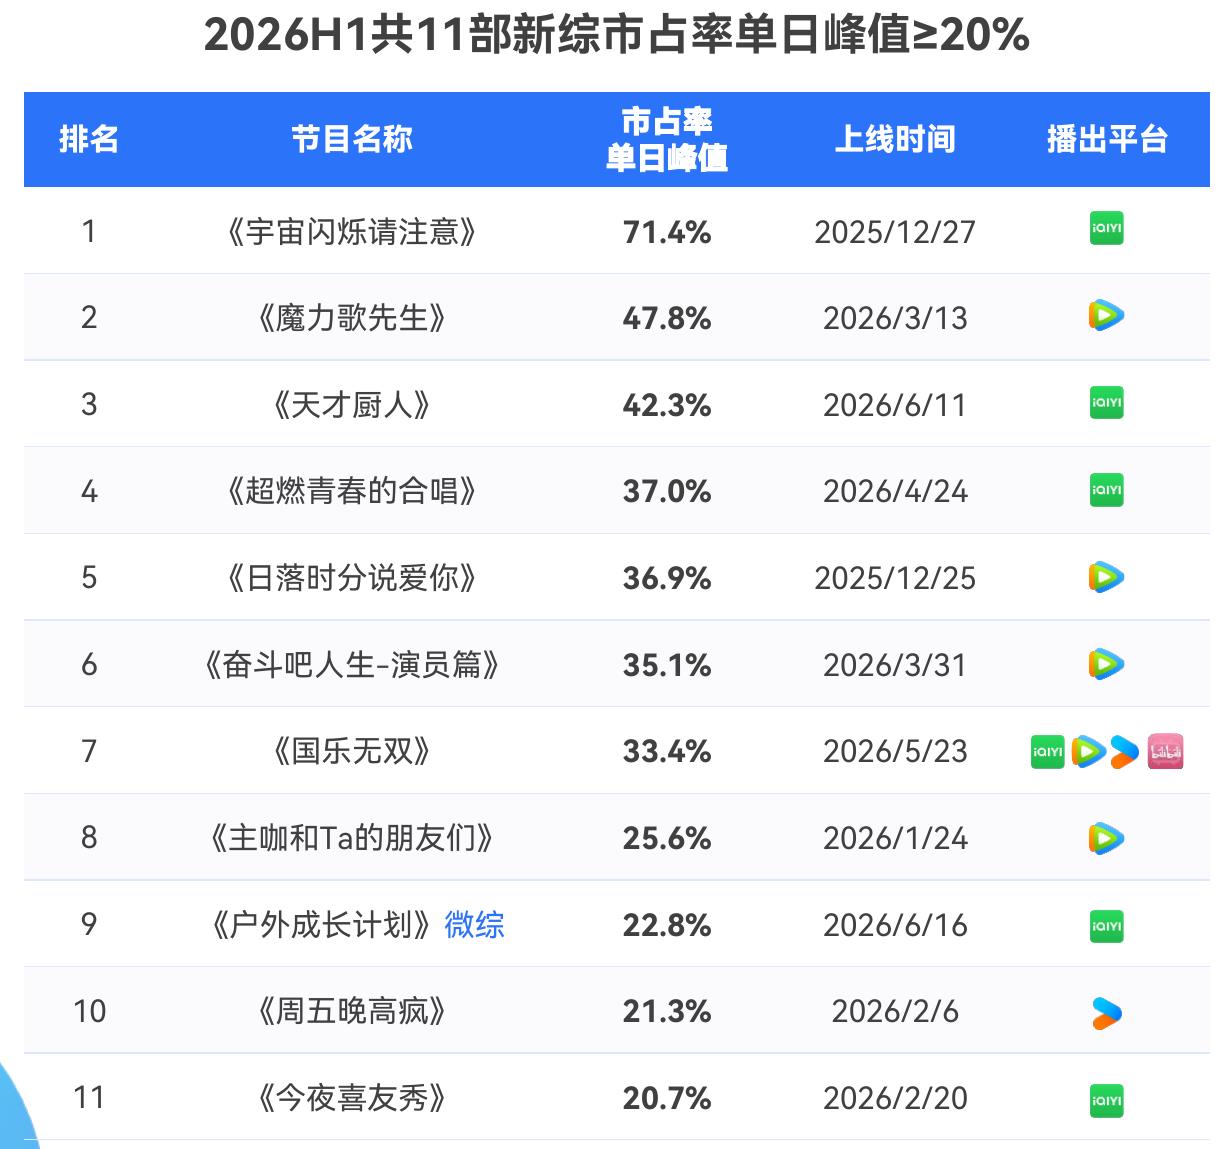
Task: Click the blue 微综 label
Action: coord(474,924)
